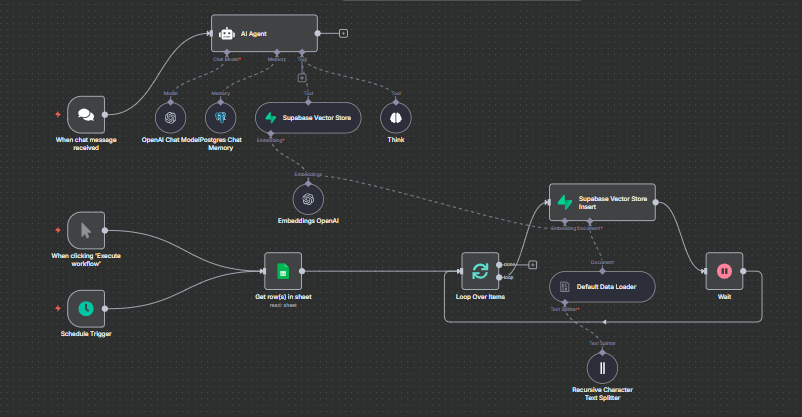The height and width of the screenshot is (417, 802).
Task: Click the Wait node output connector dot
Action: 743,271
